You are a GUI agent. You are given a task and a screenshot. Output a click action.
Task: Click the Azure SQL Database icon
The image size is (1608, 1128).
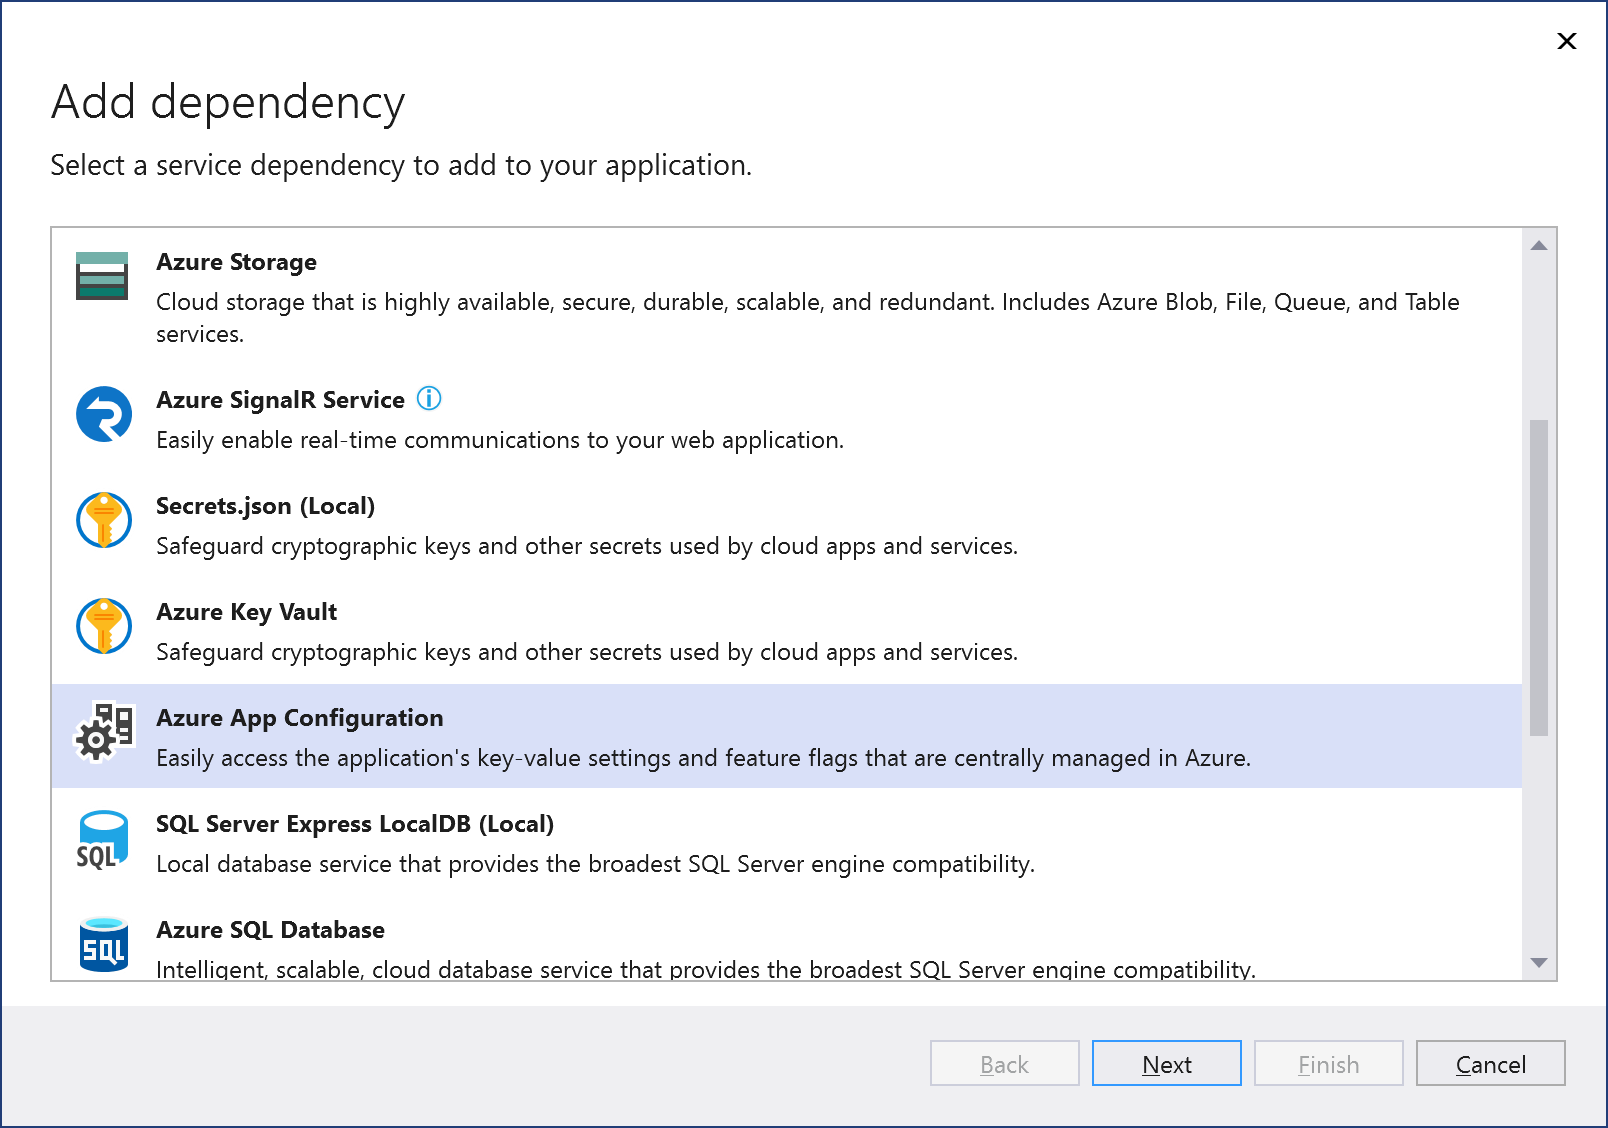pos(103,944)
